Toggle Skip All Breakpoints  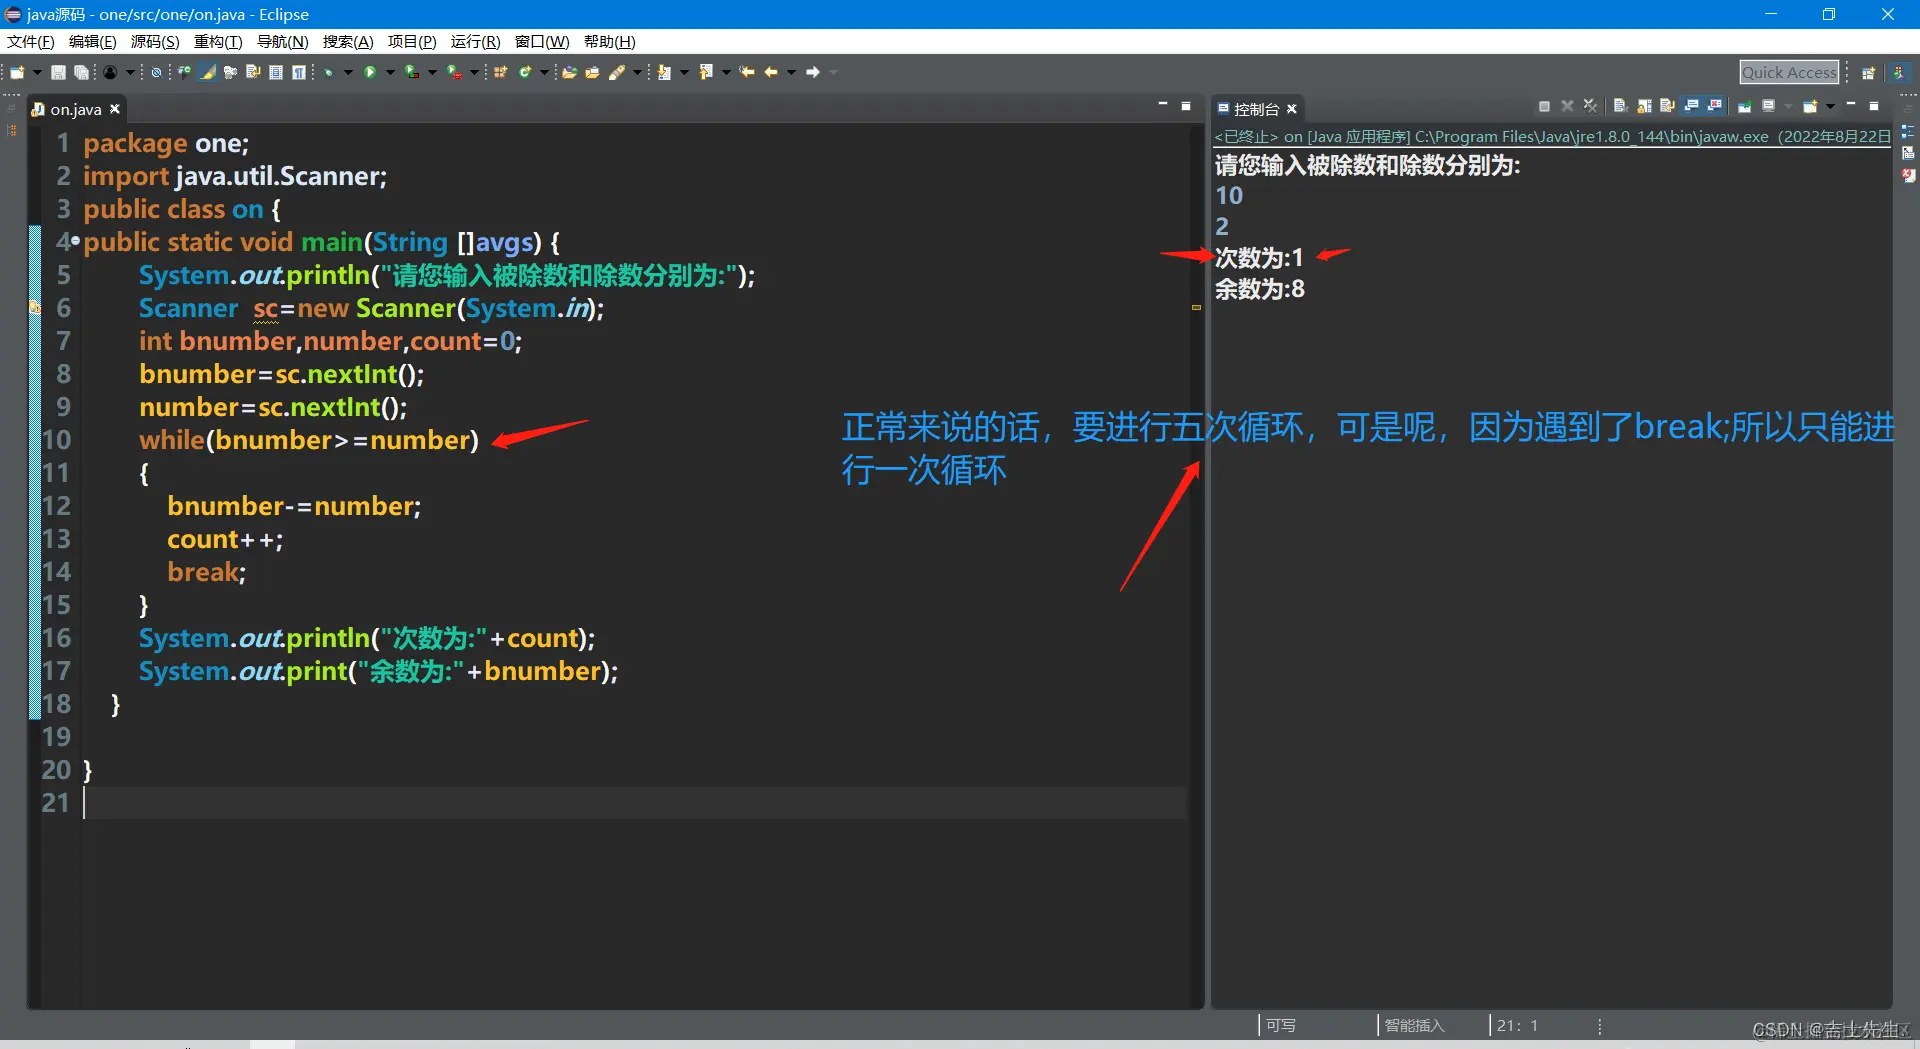tap(156, 72)
